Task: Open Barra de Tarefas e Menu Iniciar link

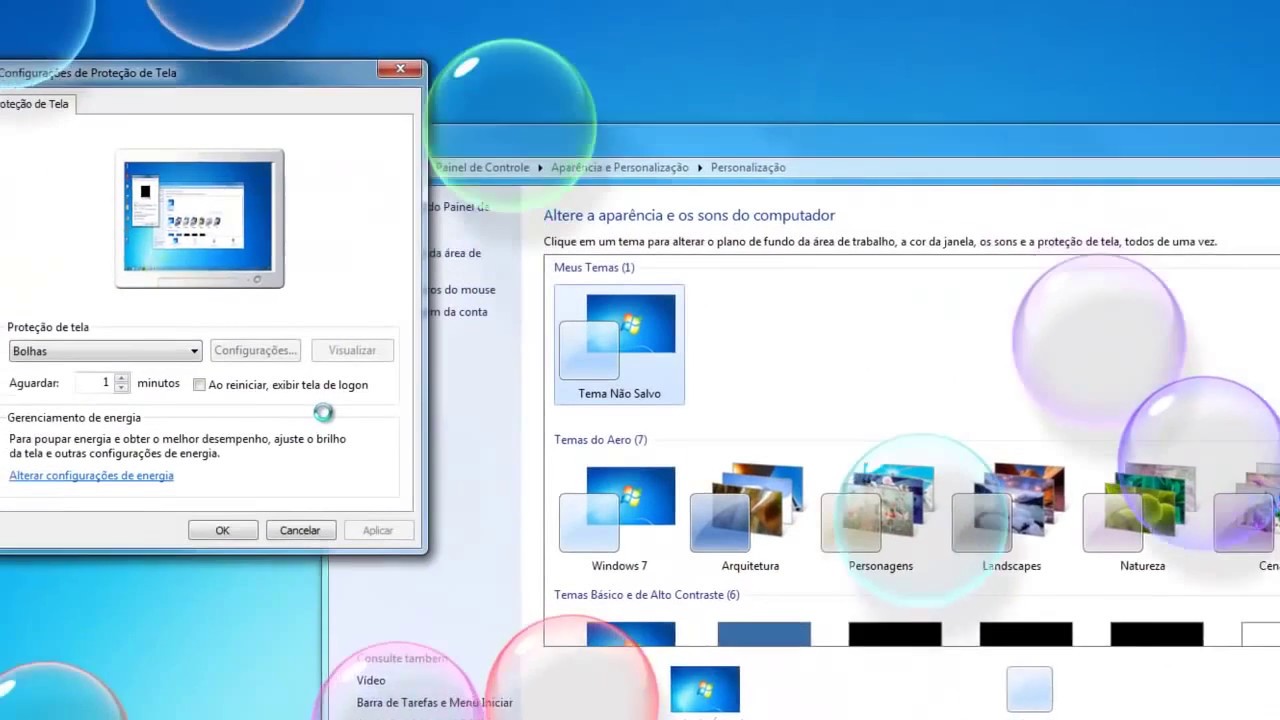Action: click(x=434, y=703)
